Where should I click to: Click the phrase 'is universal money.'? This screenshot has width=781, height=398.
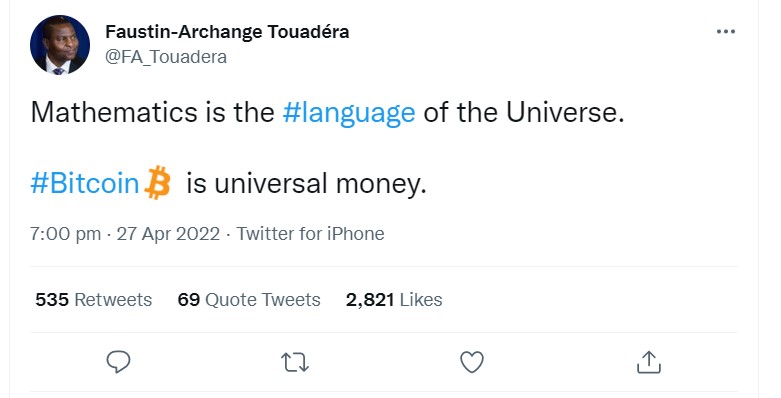click(x=306, y=183)
